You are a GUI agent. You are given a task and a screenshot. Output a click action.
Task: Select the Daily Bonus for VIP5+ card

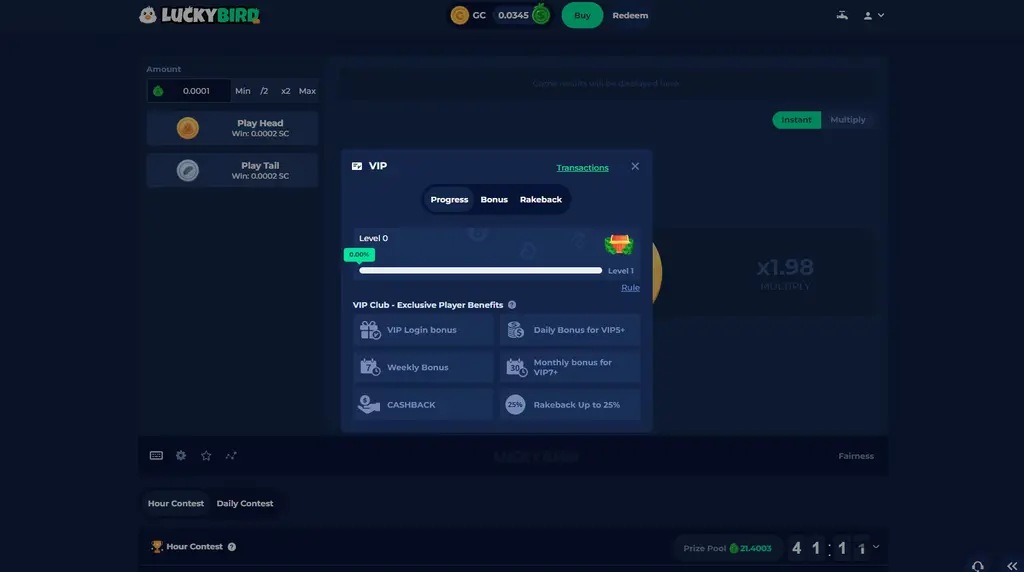click(x=569, y=330)
